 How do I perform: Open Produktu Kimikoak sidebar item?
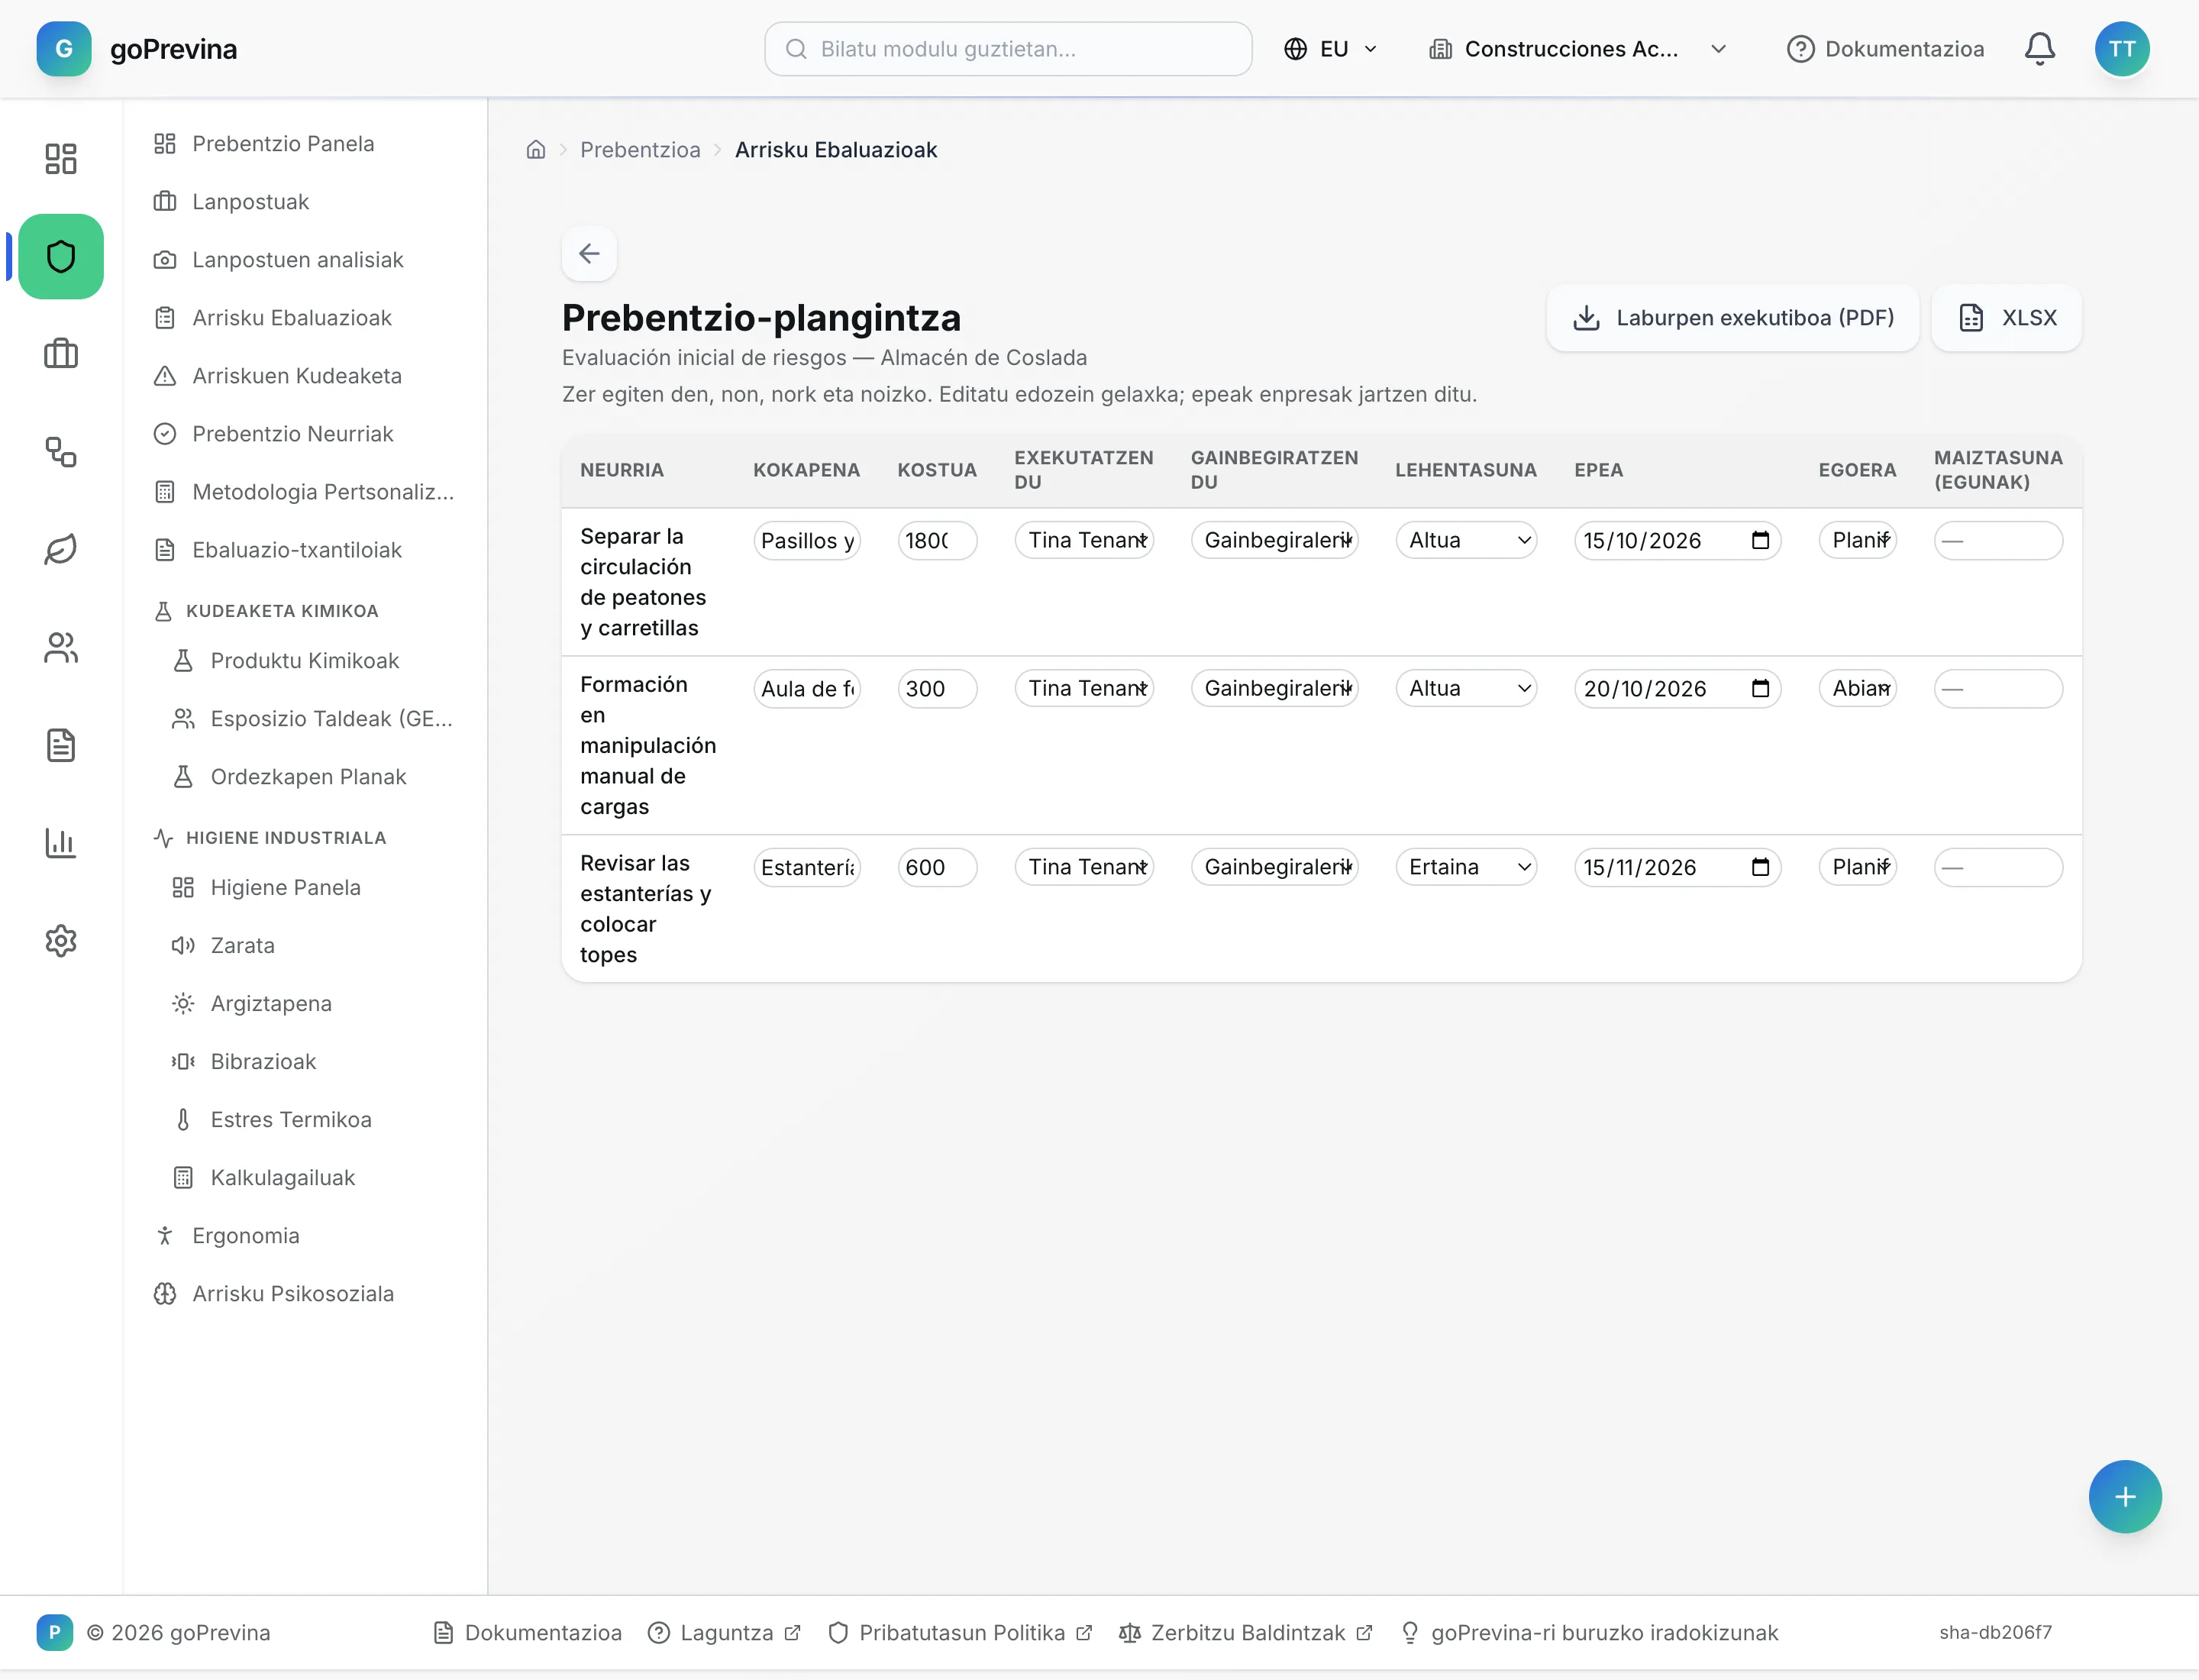click(x=314, y=661)
